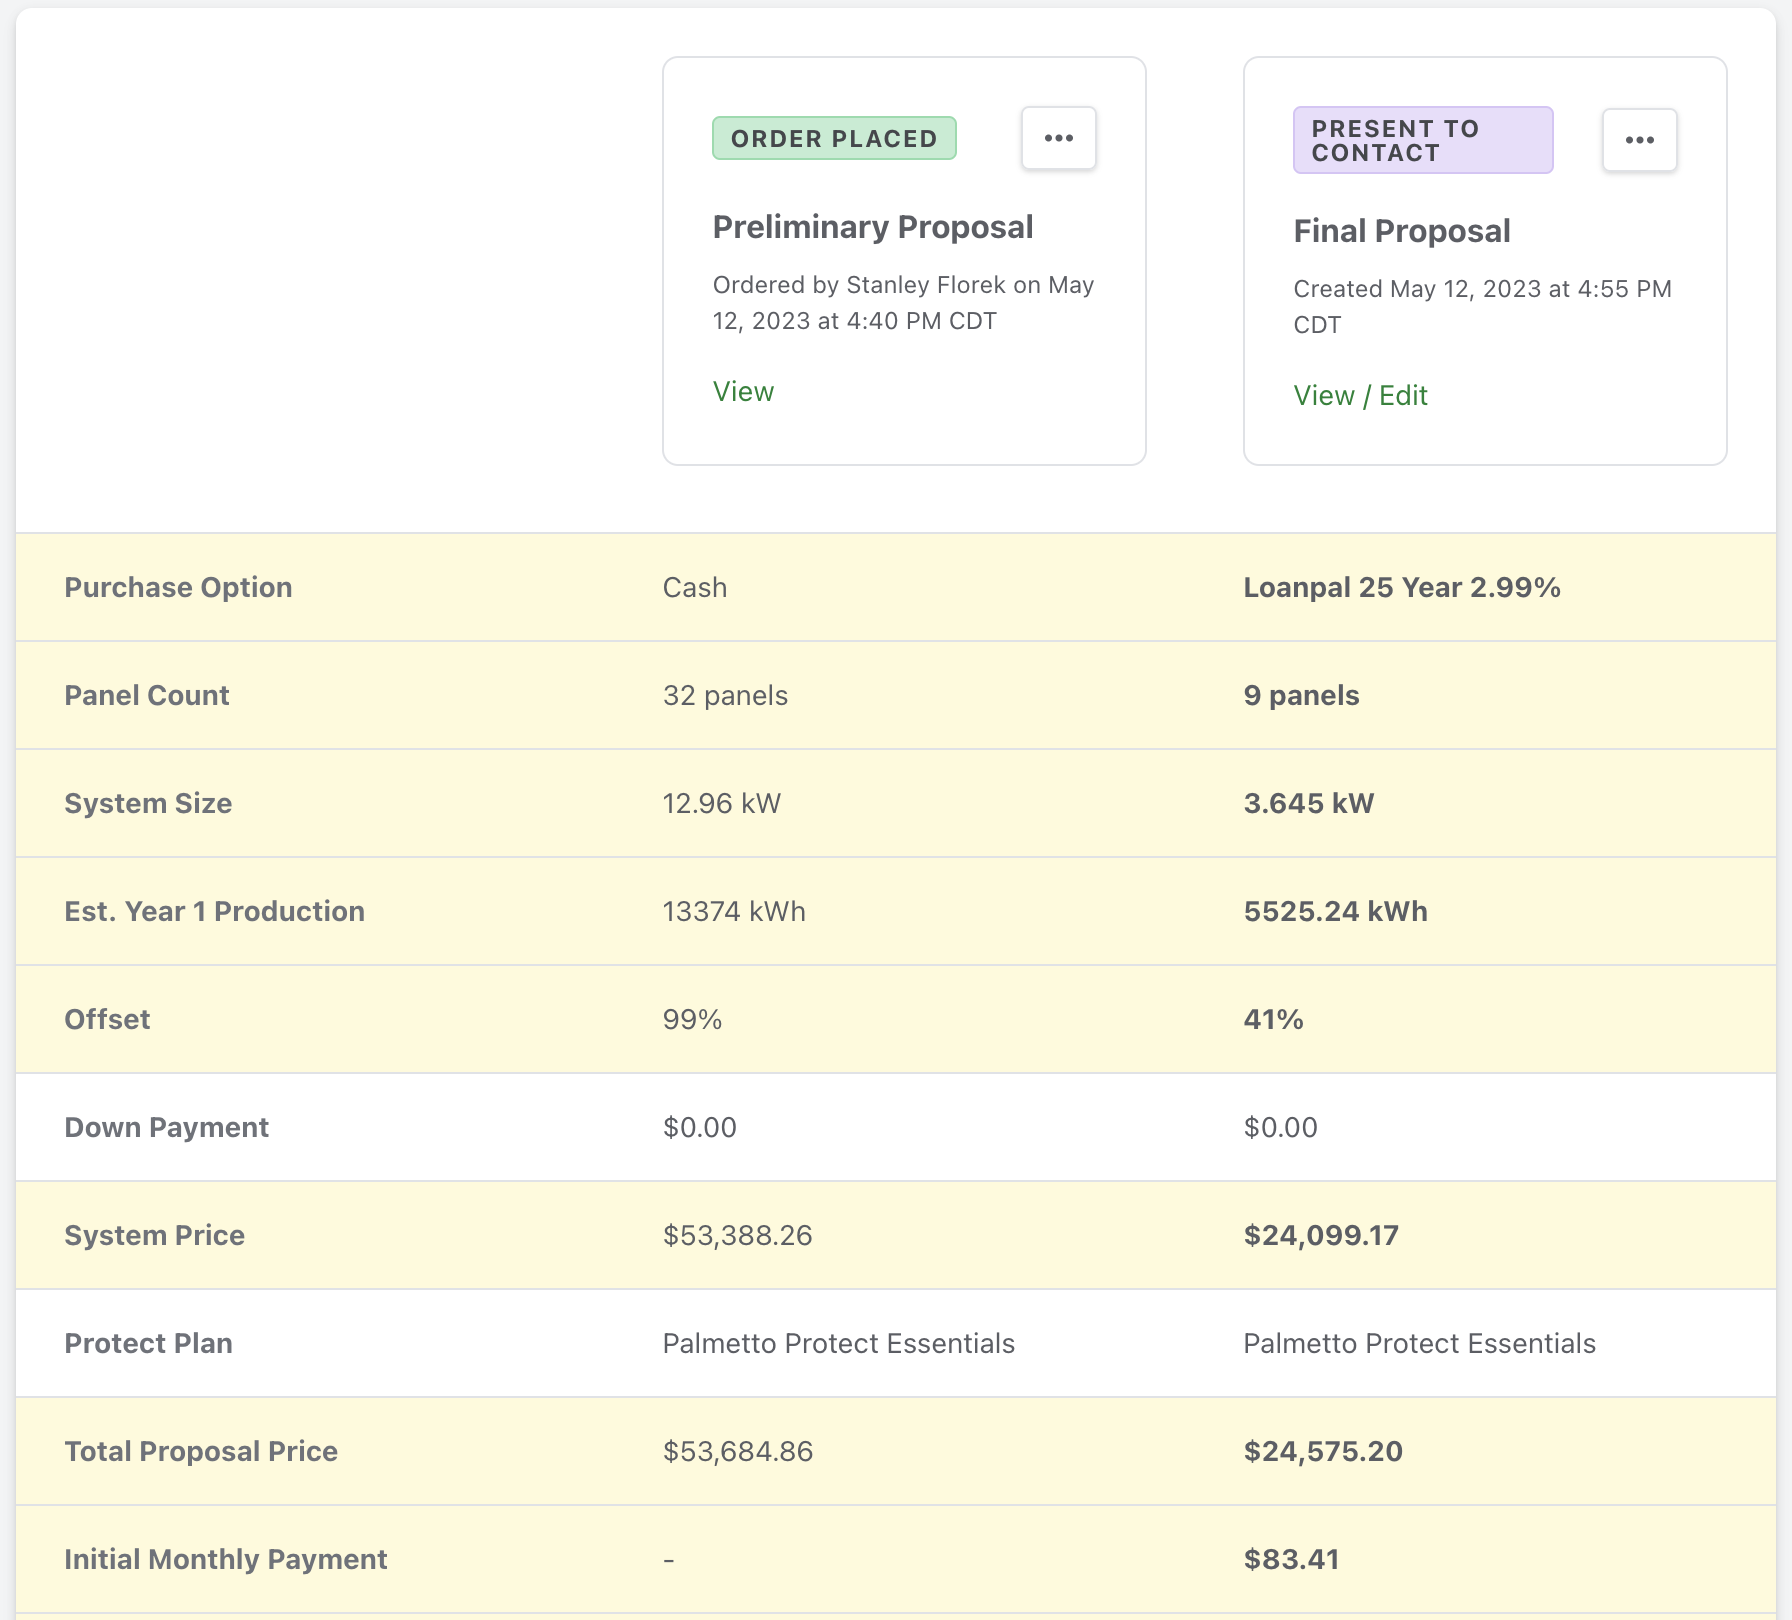
Task: Click the 41% offset value
Action: (x=1273, y=1019)
